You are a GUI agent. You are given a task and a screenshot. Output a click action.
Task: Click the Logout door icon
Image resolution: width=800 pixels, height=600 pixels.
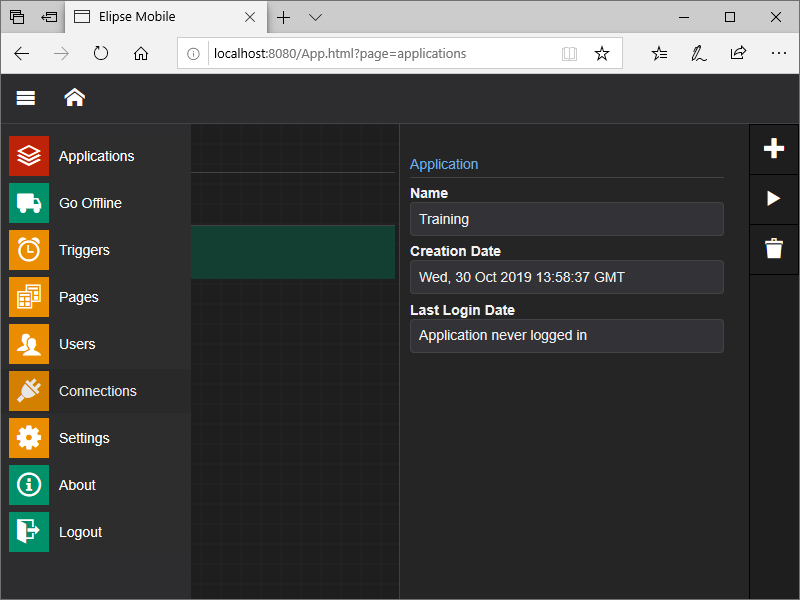29,532
